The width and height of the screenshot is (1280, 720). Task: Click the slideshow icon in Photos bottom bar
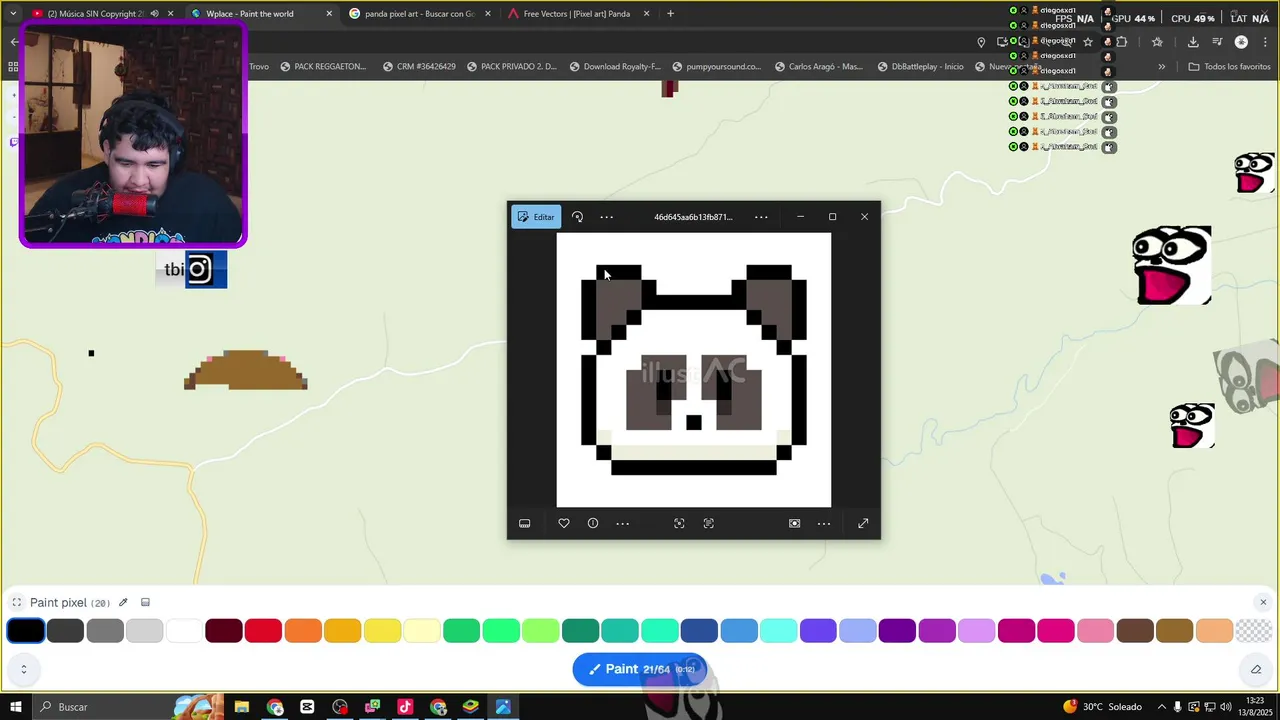tap(794, 523)
